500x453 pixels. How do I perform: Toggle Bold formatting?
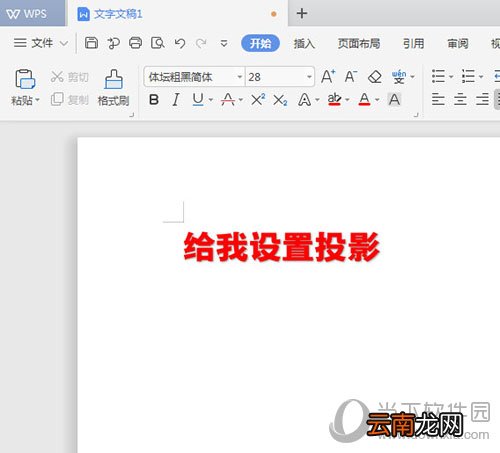[x=154, y=99]
